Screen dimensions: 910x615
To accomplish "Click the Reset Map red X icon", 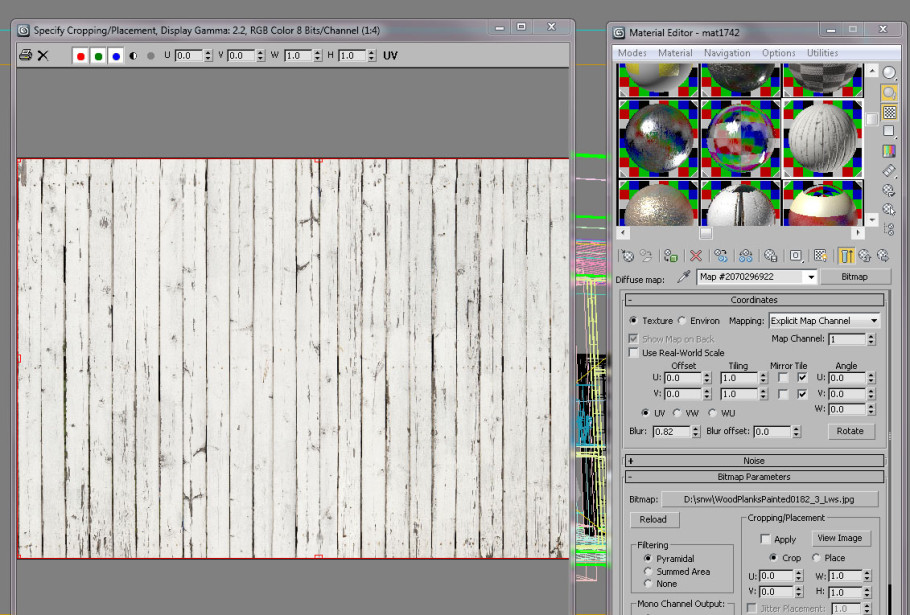I will pos(696,256).
